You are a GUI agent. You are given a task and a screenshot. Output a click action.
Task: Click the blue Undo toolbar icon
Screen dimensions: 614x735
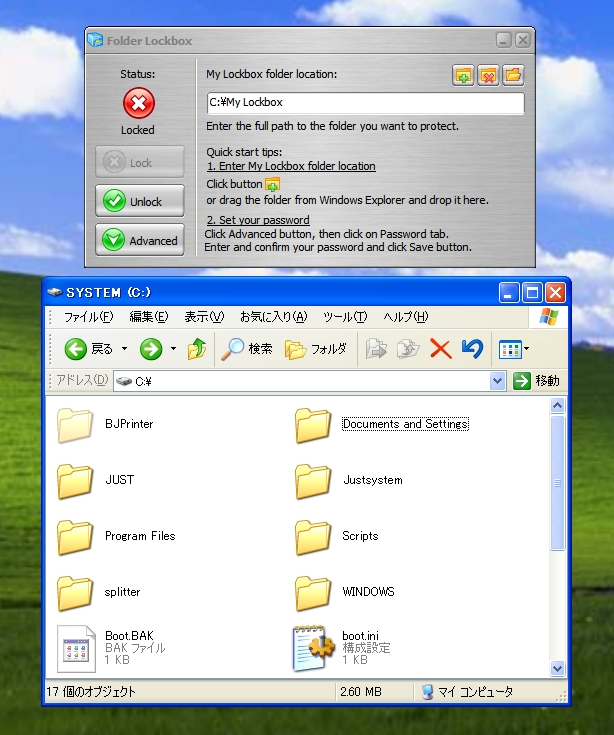[472, 349]
